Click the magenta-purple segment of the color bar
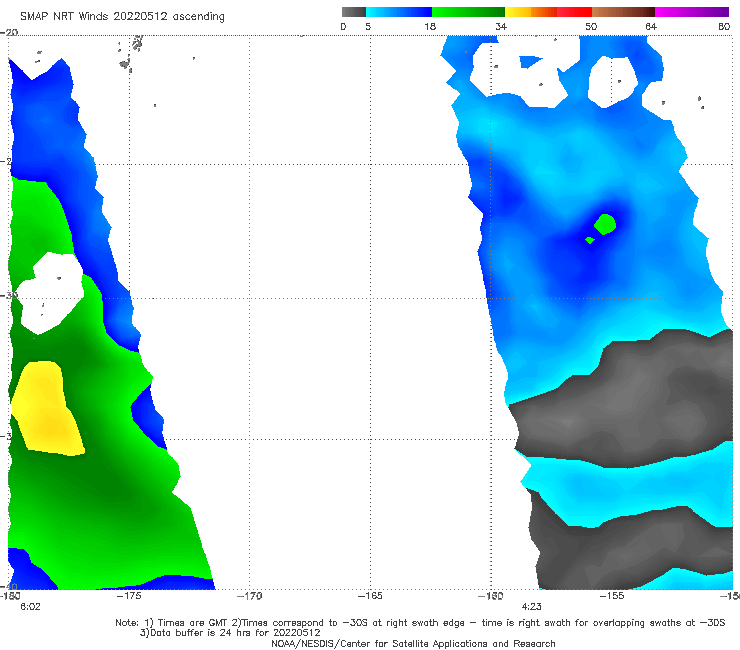 (692, 12)
